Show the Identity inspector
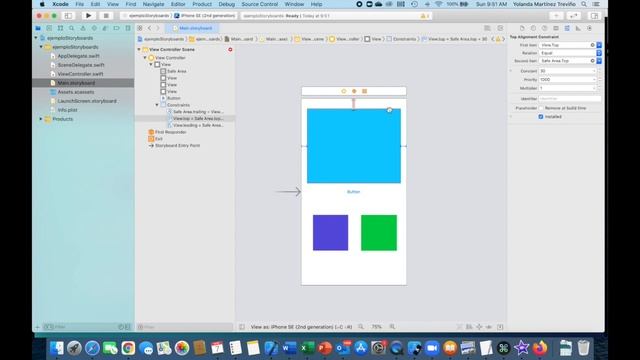Image resolution: width=640 pixels, height=360 pixels. 556,28
